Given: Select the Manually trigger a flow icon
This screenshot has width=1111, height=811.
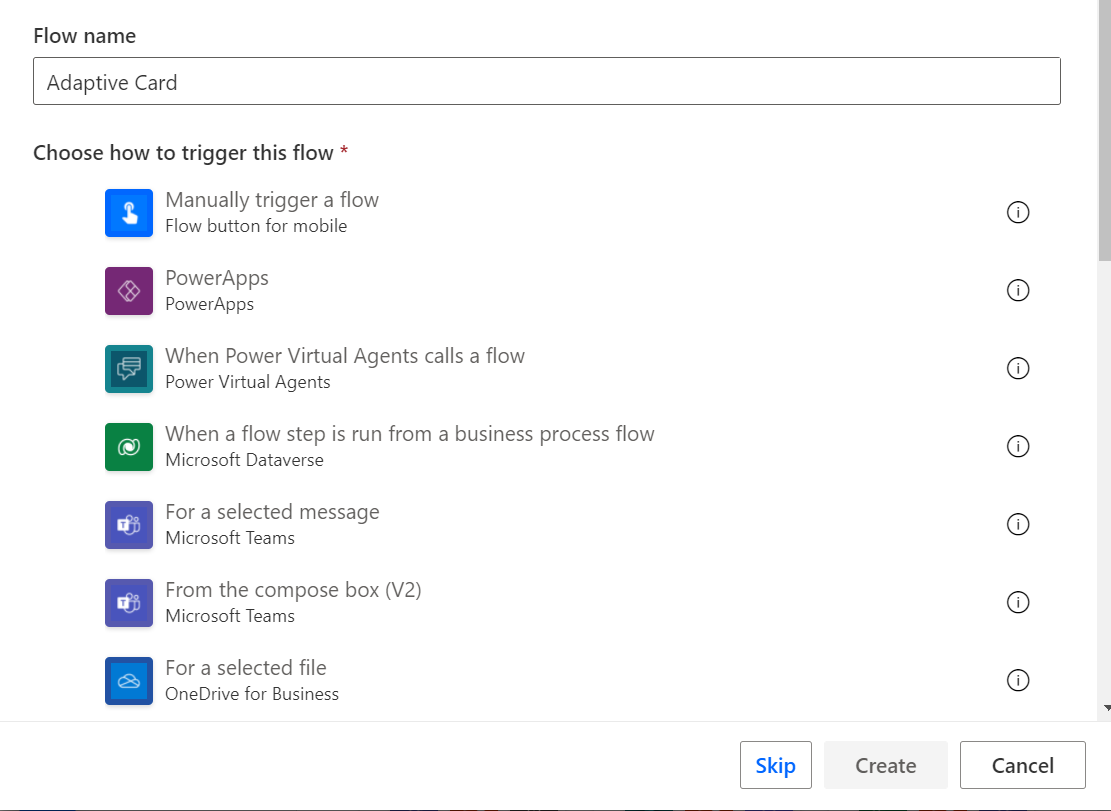Looking at the screenshot, I should tap(129, 213).
